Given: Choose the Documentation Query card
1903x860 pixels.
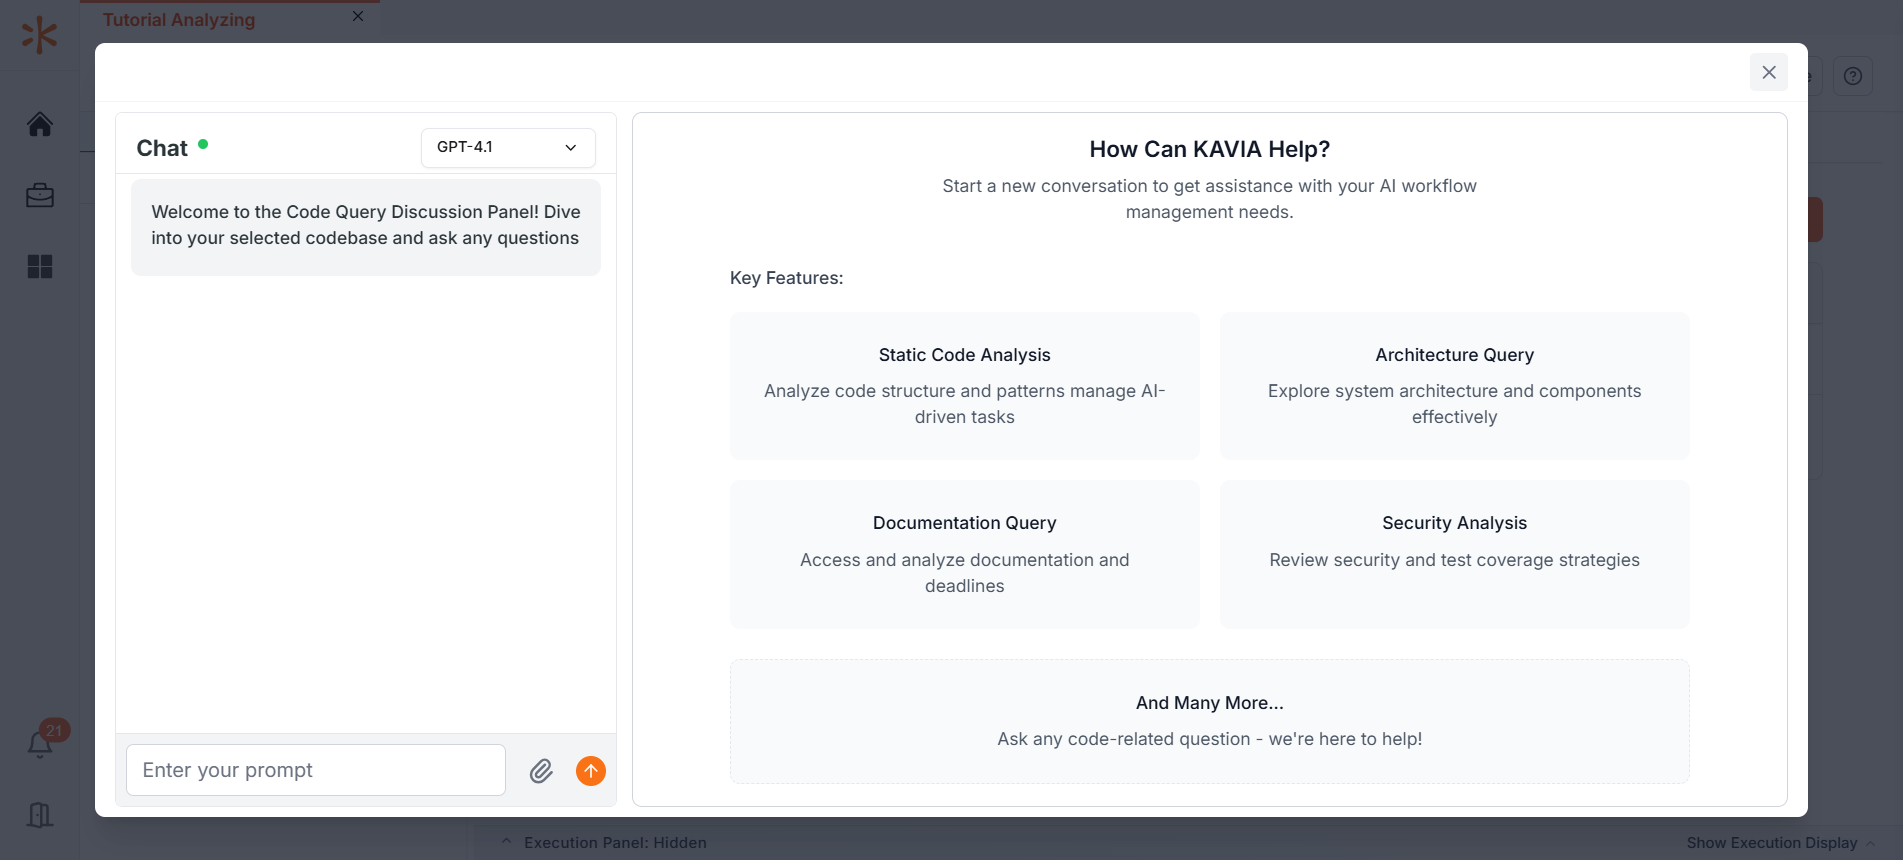Looking at the screenshot, I should pos(965,555).
